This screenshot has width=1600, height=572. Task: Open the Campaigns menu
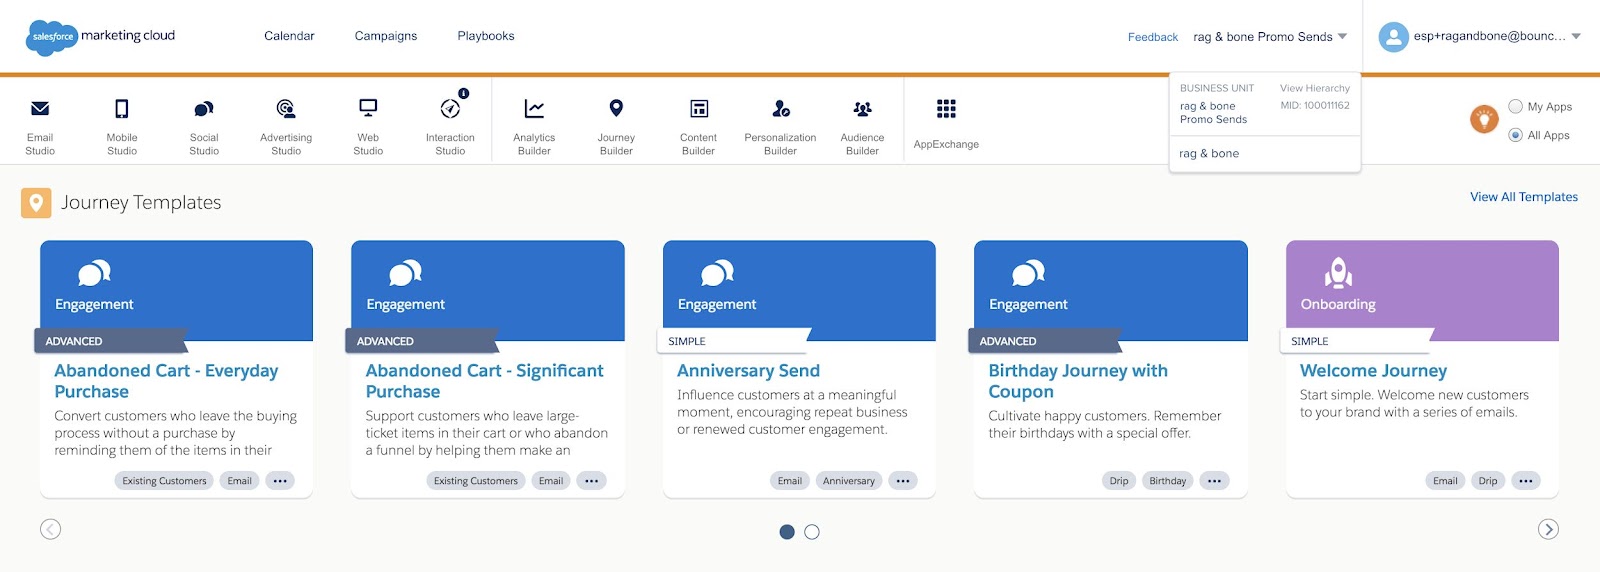[x=386, y=36]
